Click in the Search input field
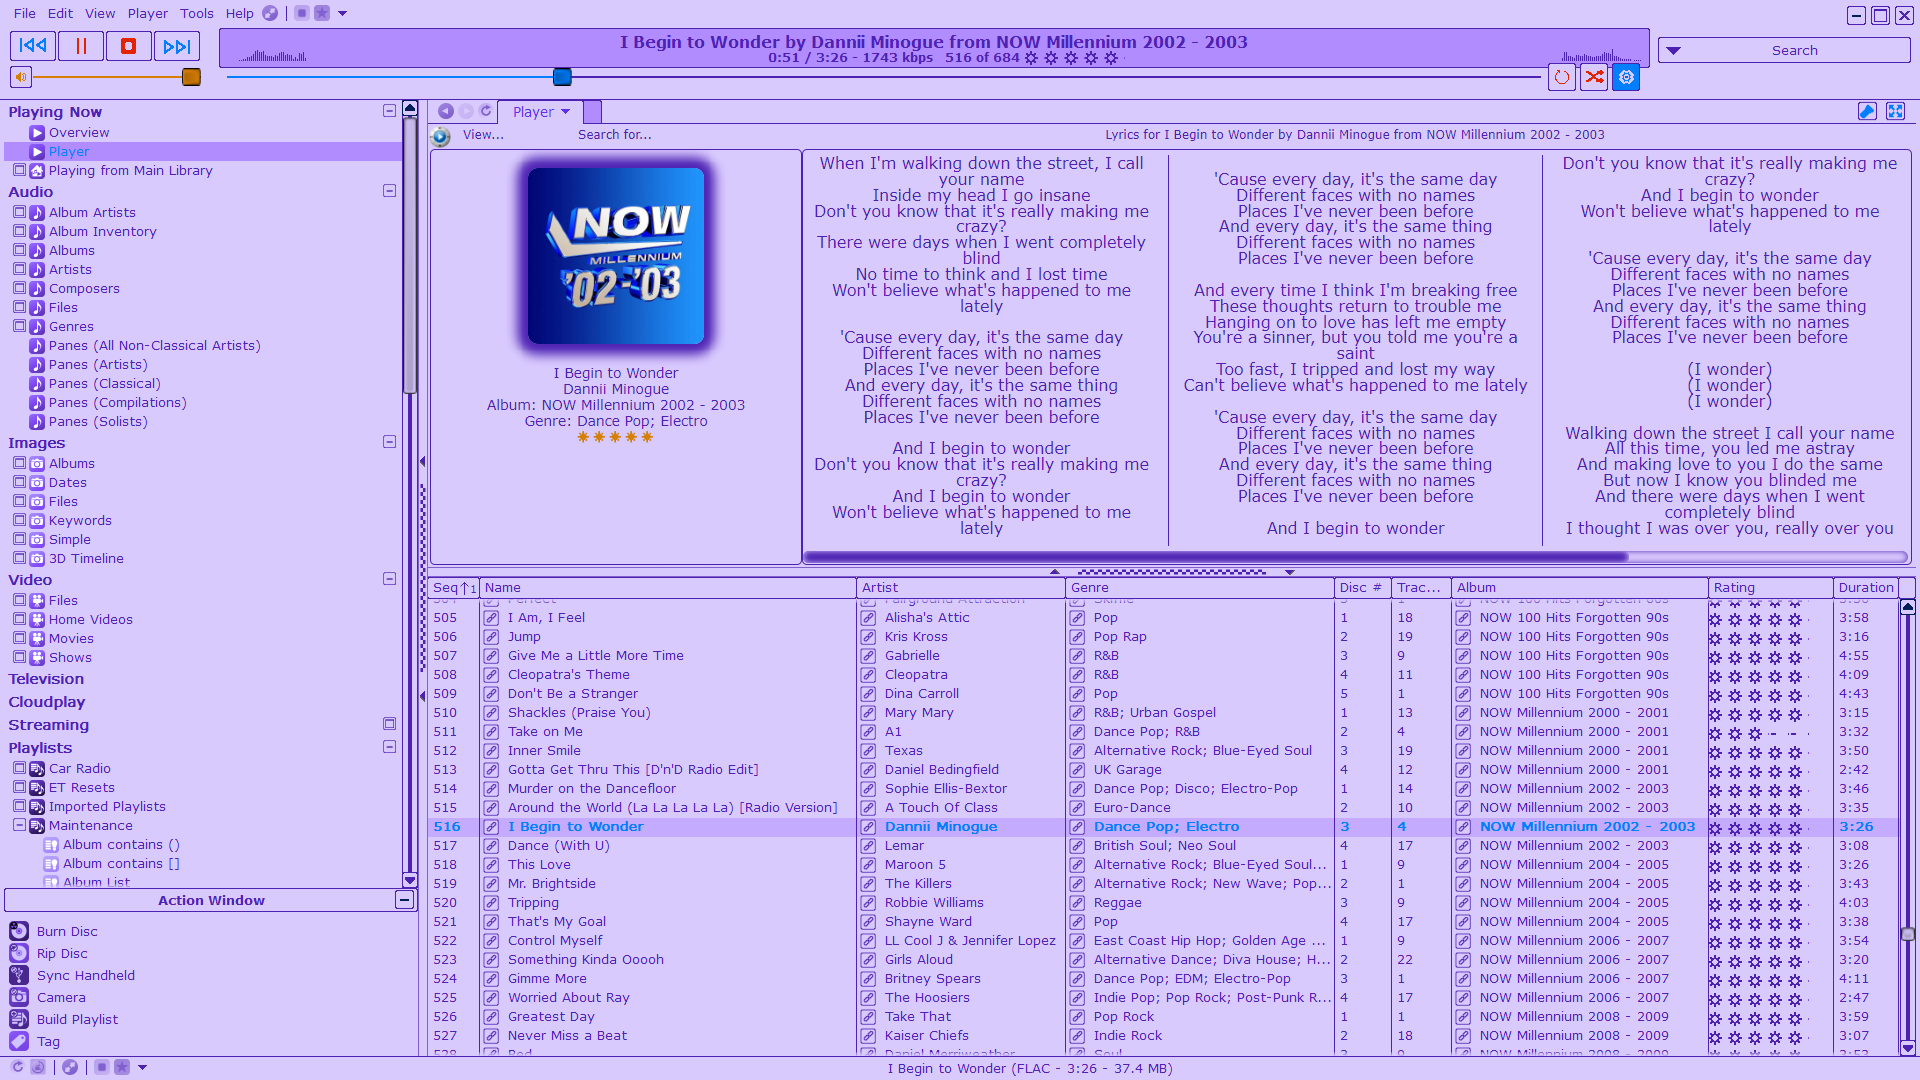Screen dimensions: 1920x1080 pos(1795,51)
